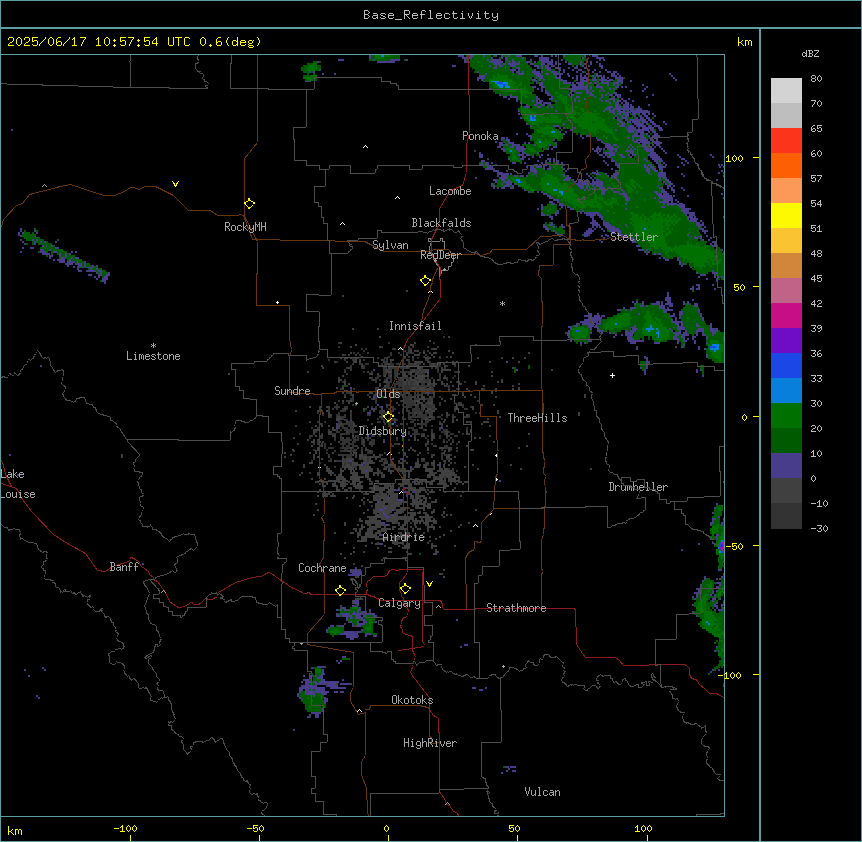Screen dimensions: 862x842
Task: Select the yellow diamond marker between Olds and Didsbury
Action: click(389, 417)
